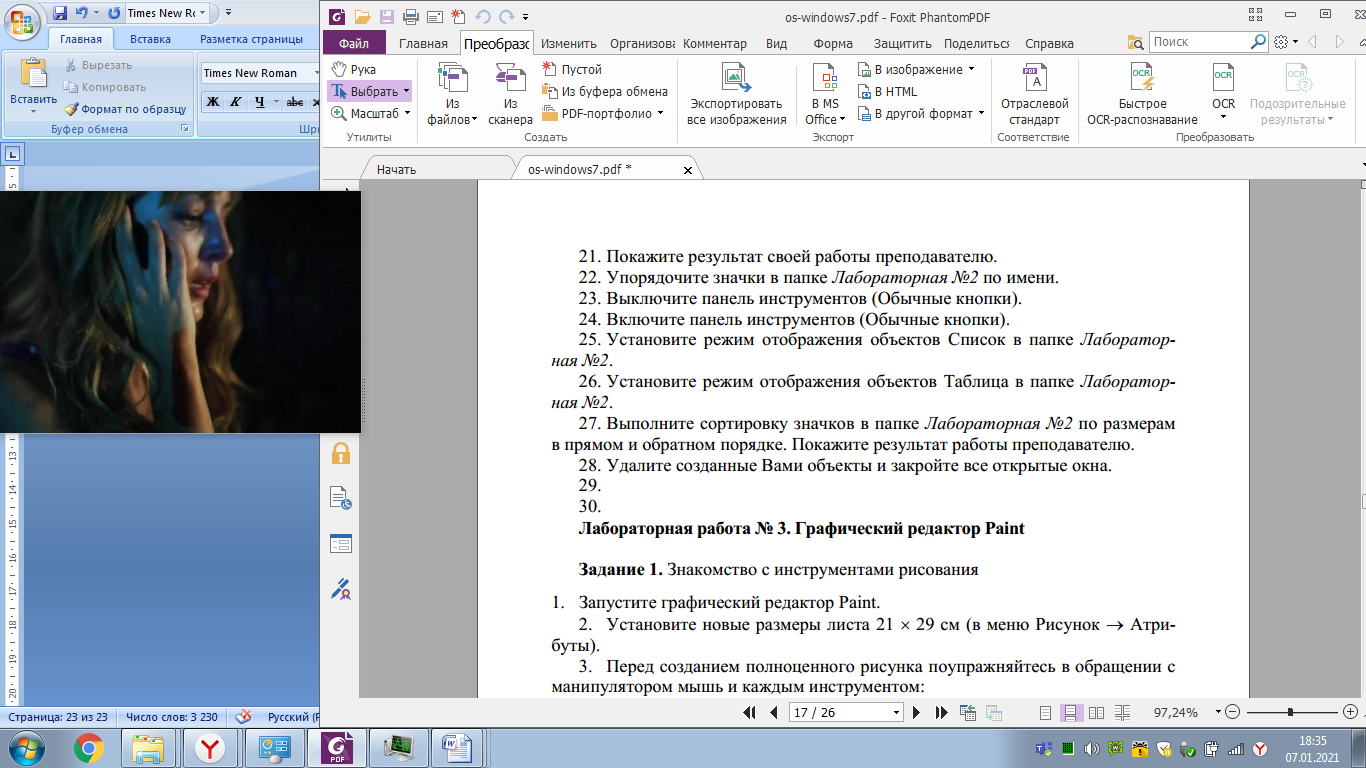Switch to single page view in Foxit
The width and height of the screenshot is (1366, 768).
pos(1046,712)
